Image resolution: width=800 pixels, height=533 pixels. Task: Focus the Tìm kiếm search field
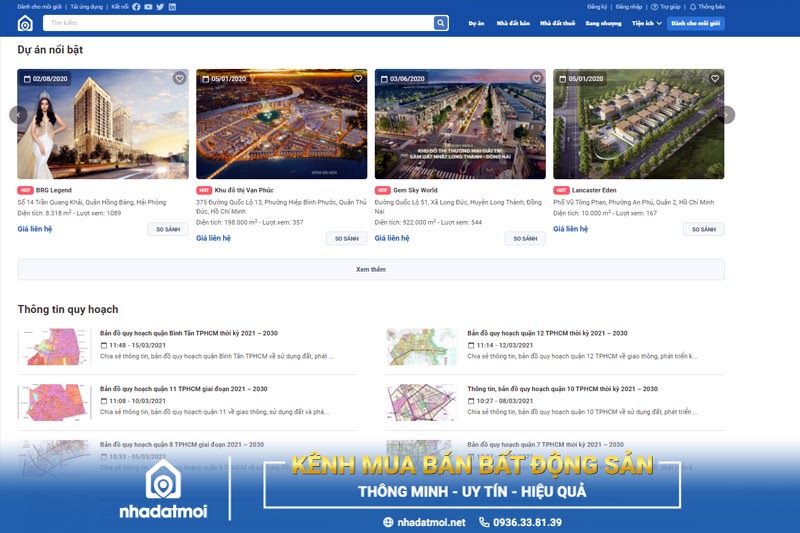click(238, 23)
